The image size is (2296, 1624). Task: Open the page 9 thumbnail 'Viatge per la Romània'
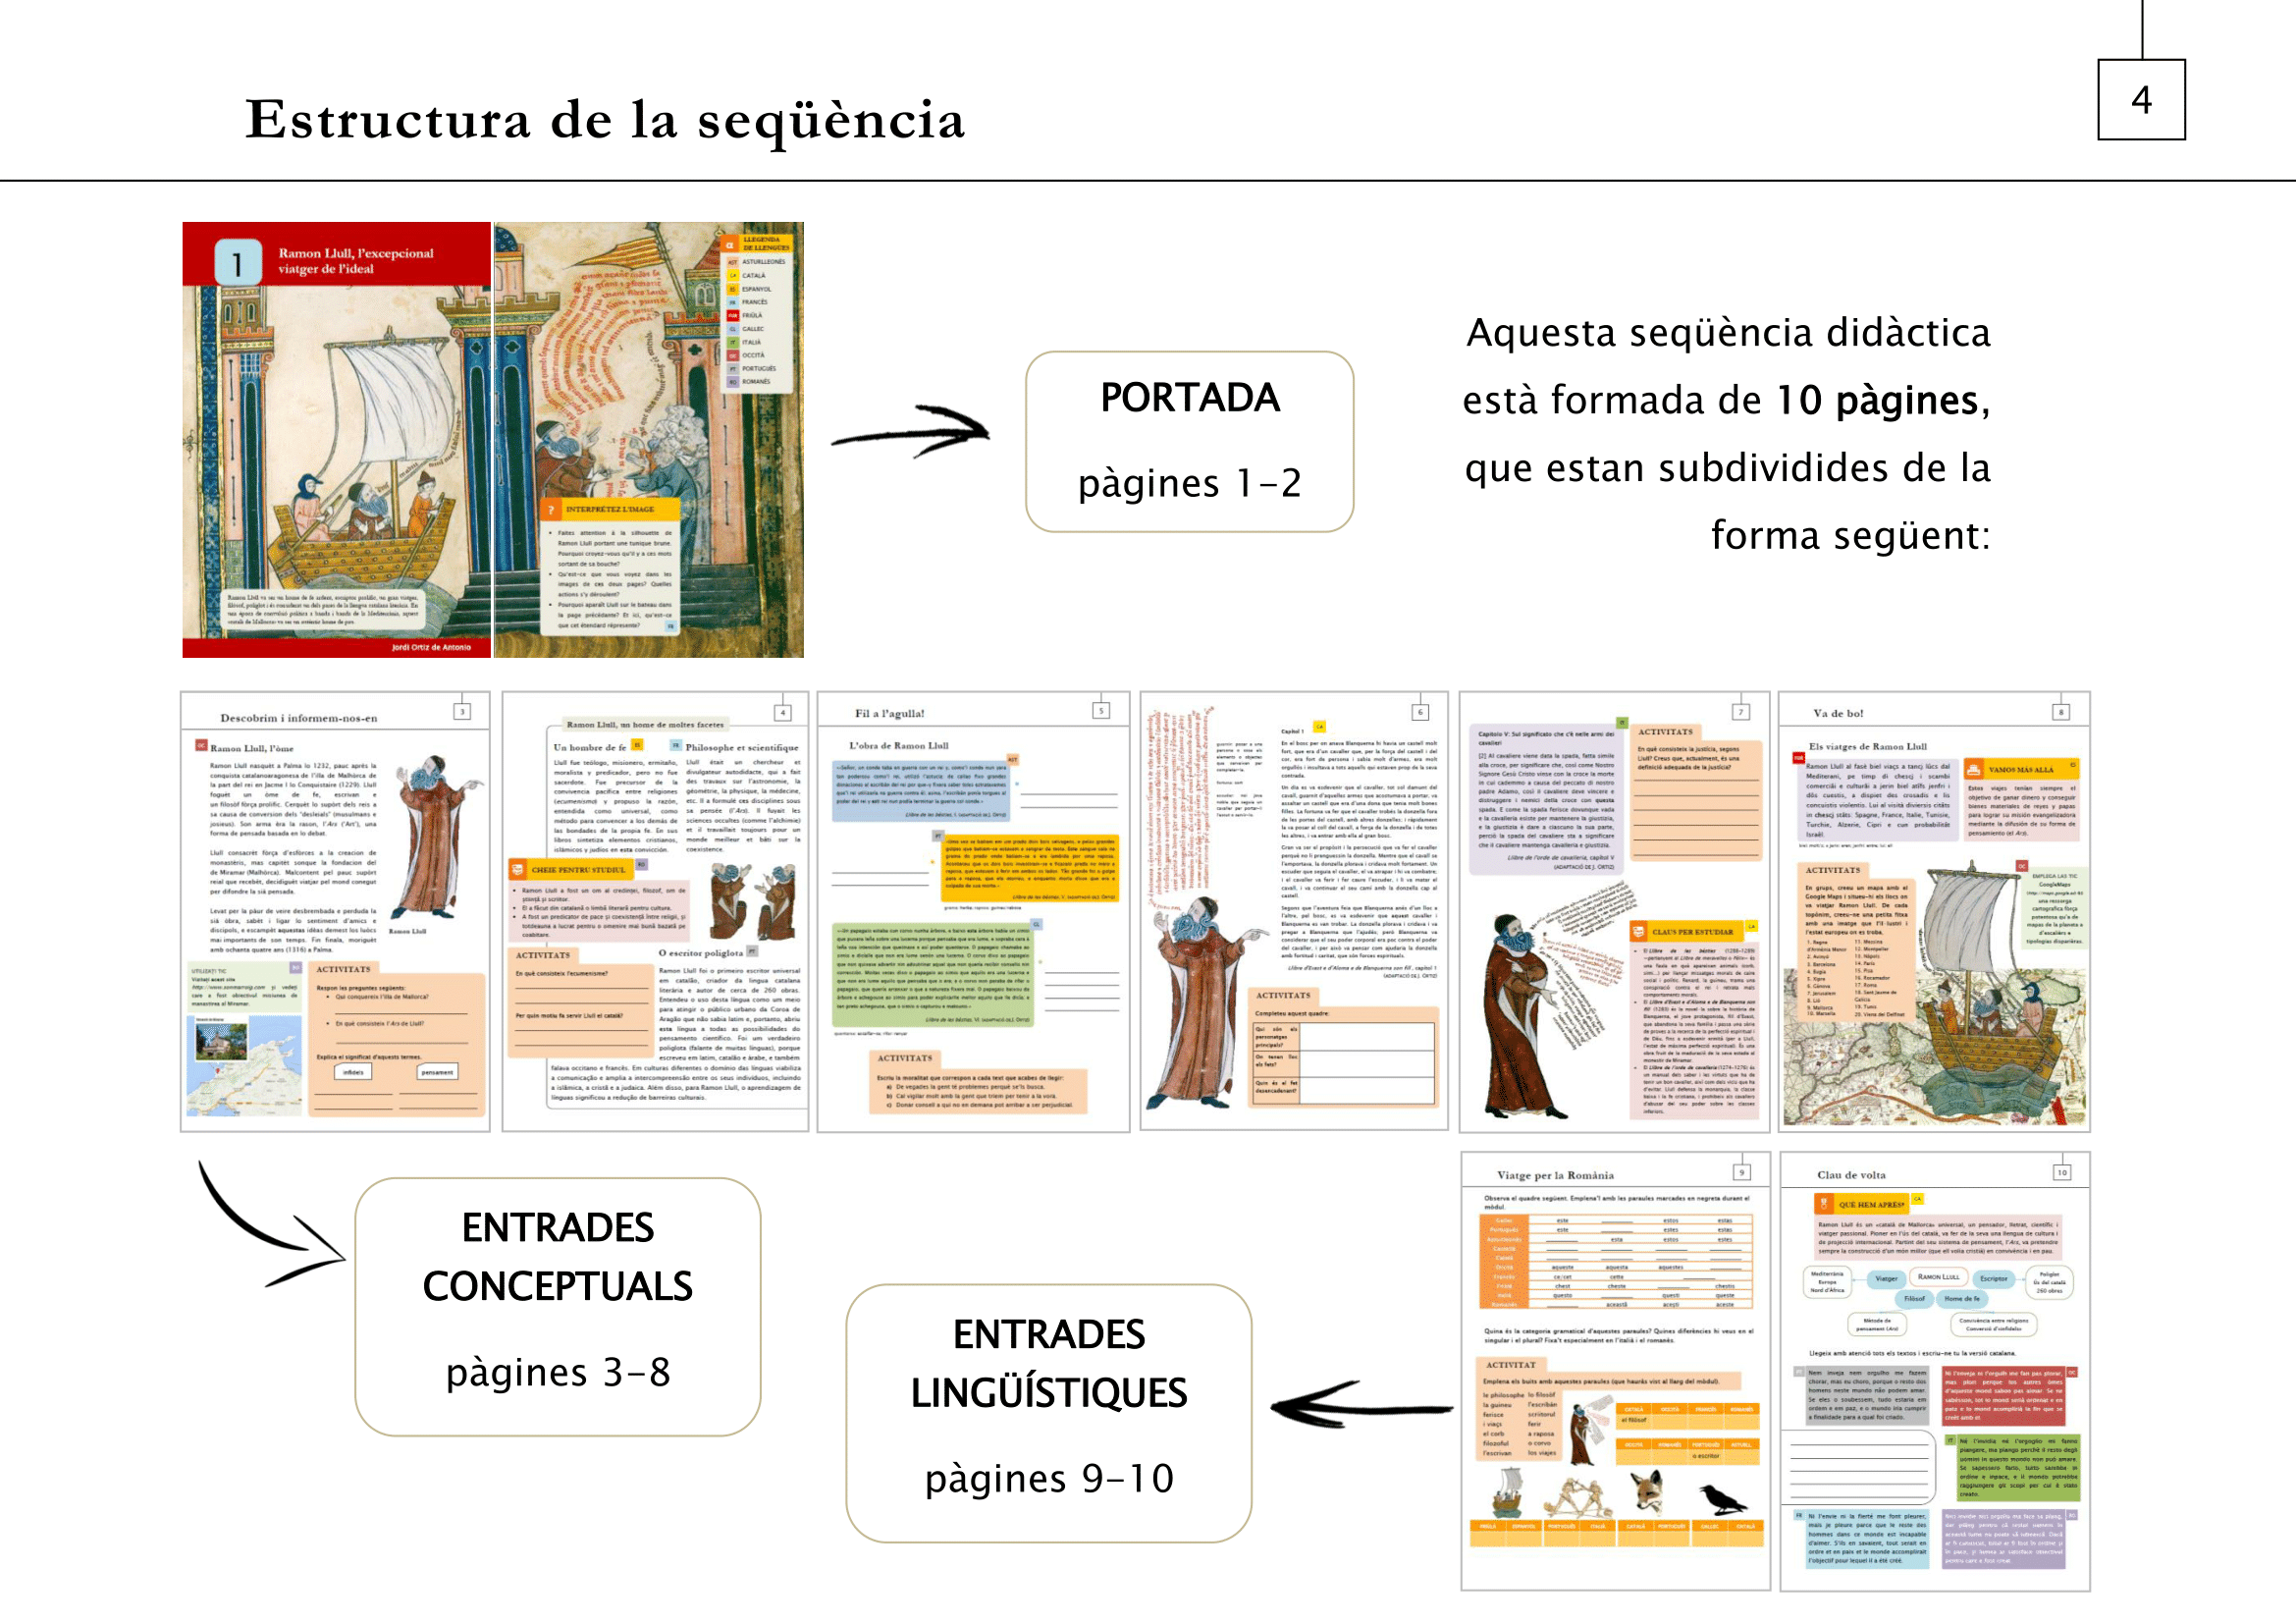click(x=1615, y=1371)
